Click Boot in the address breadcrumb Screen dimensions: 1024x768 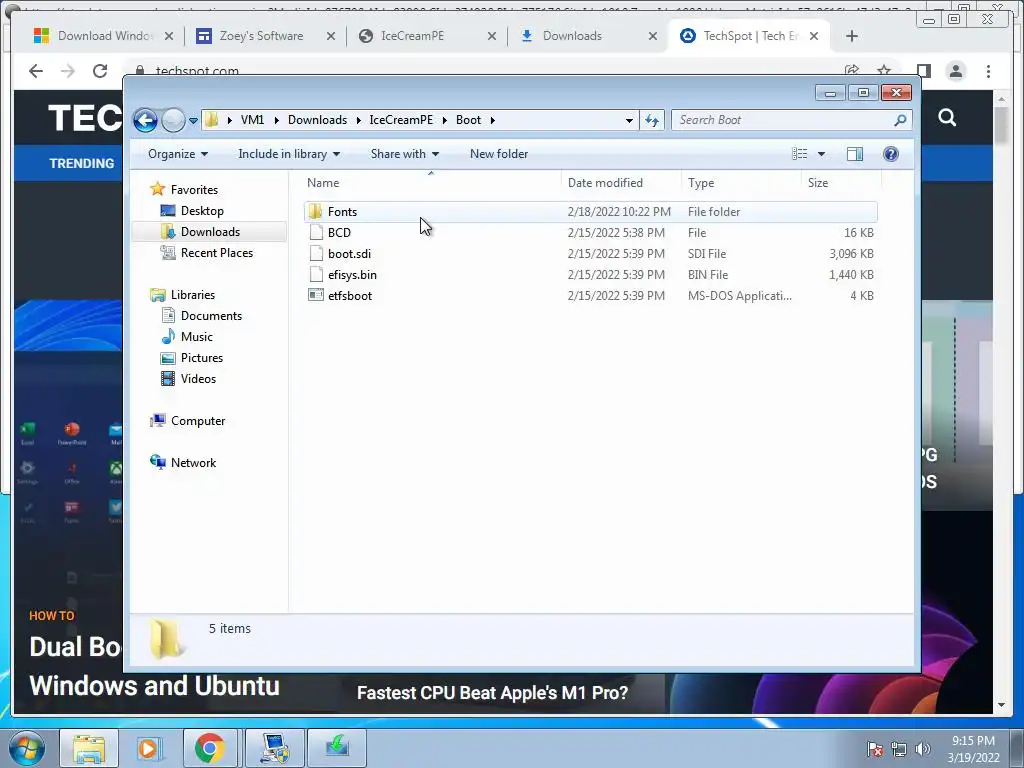pyautogui.click(x=468, y=120)
